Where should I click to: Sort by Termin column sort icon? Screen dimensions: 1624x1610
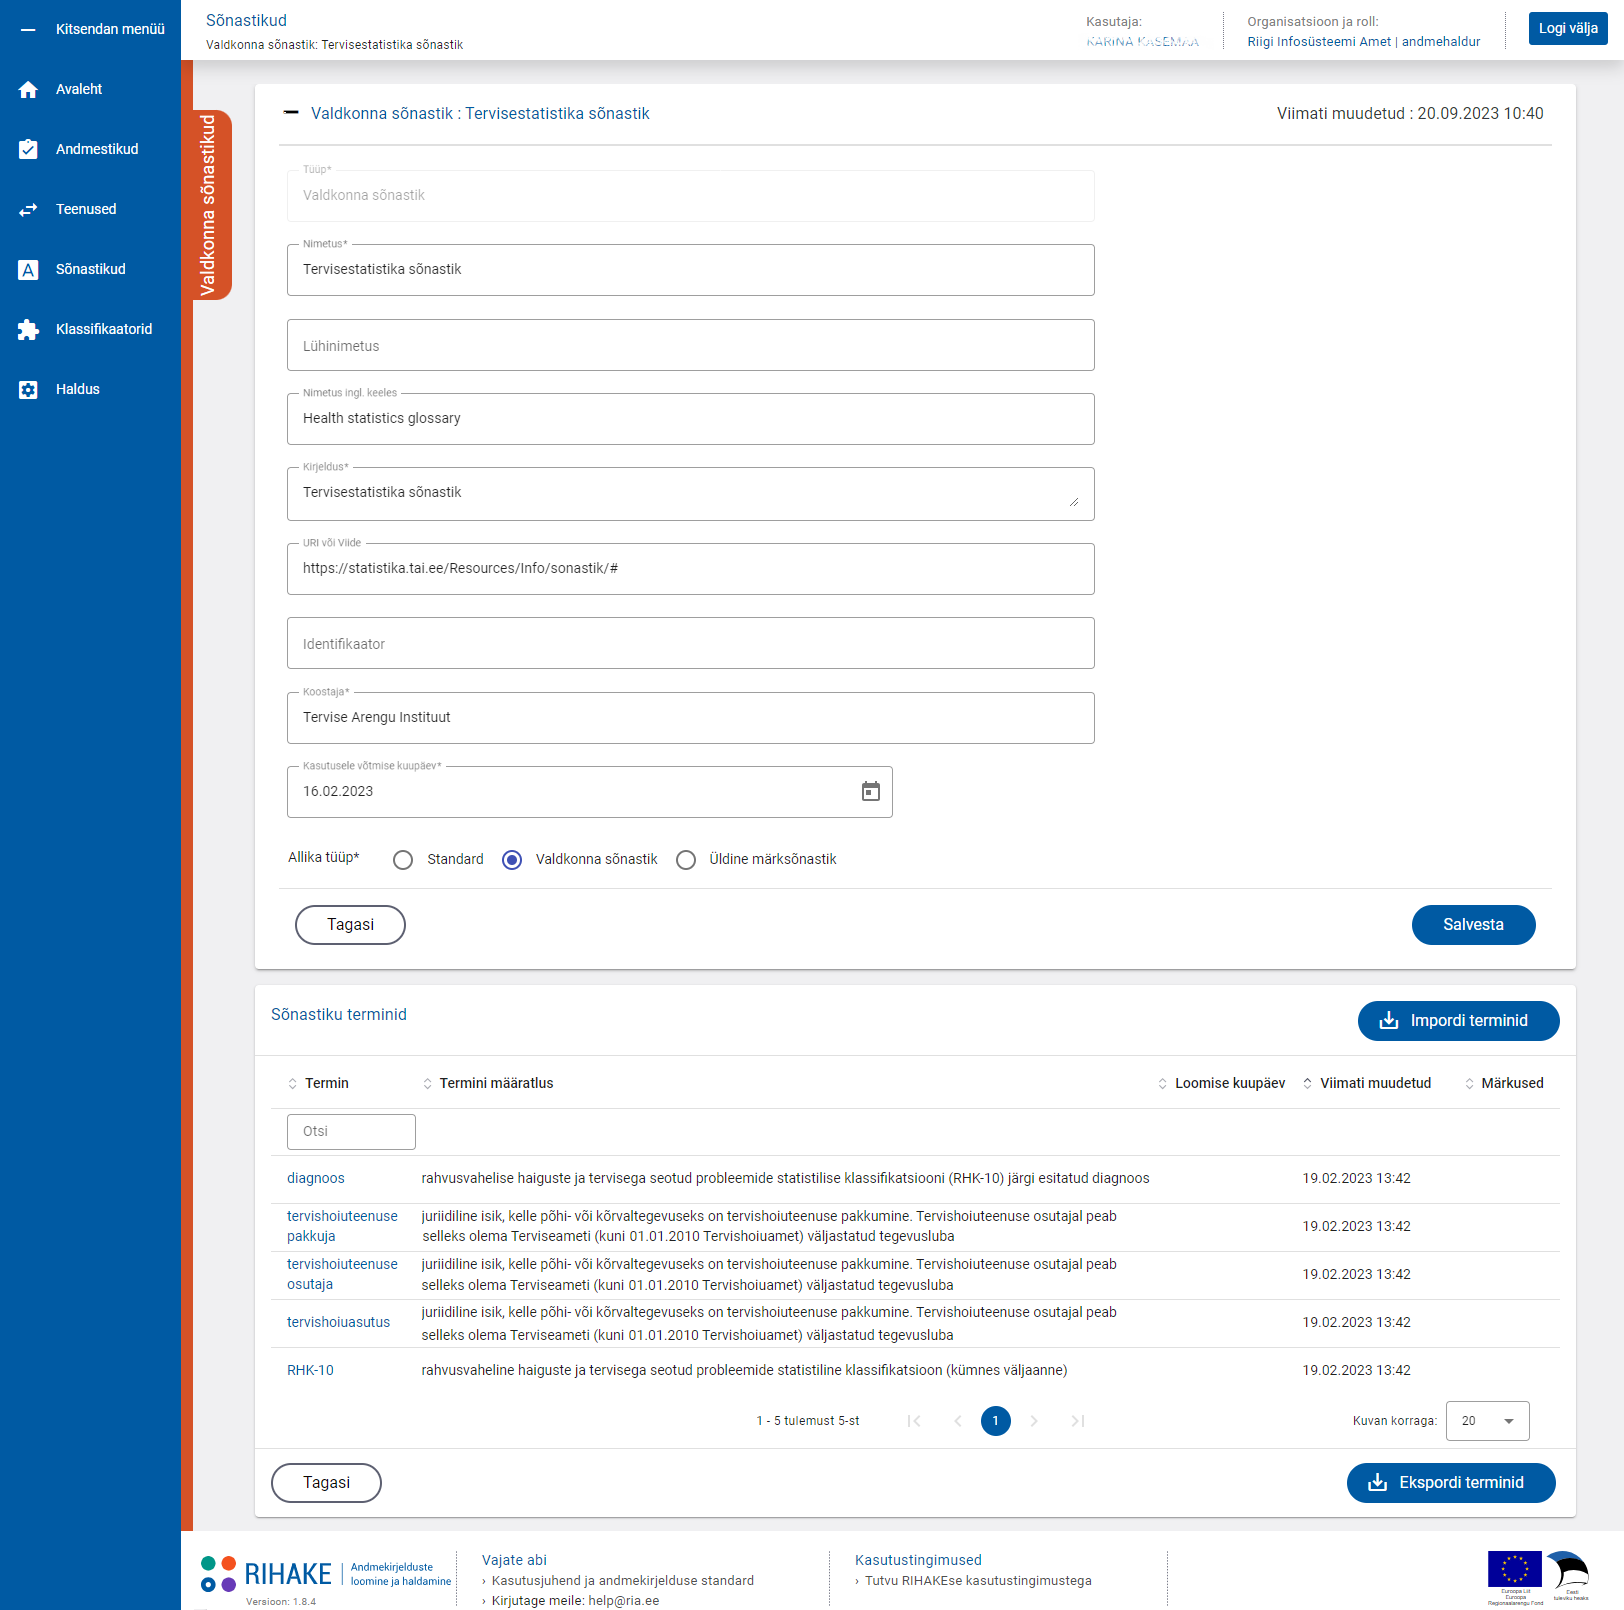(293, 1084)
